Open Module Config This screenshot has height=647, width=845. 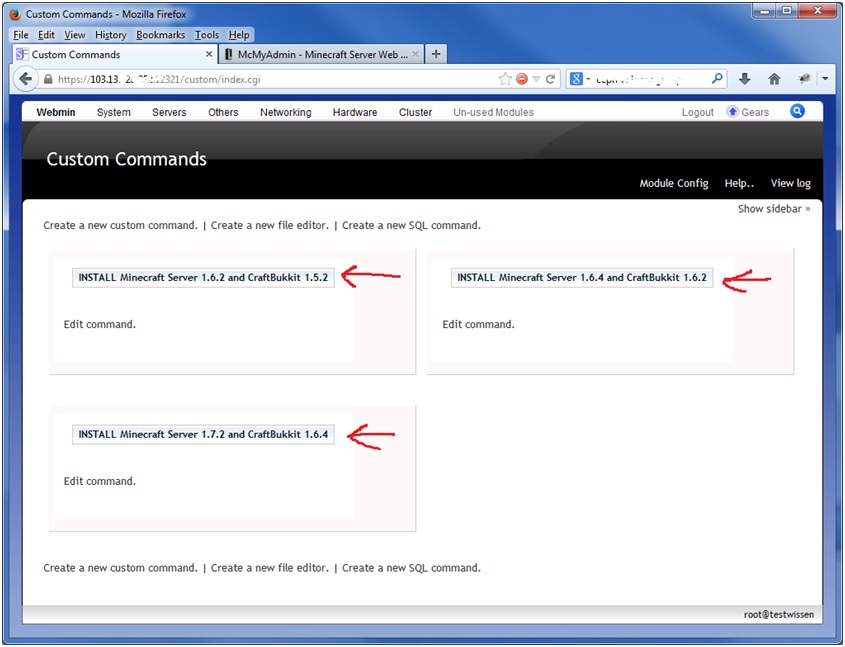click(x=674, y=183)
